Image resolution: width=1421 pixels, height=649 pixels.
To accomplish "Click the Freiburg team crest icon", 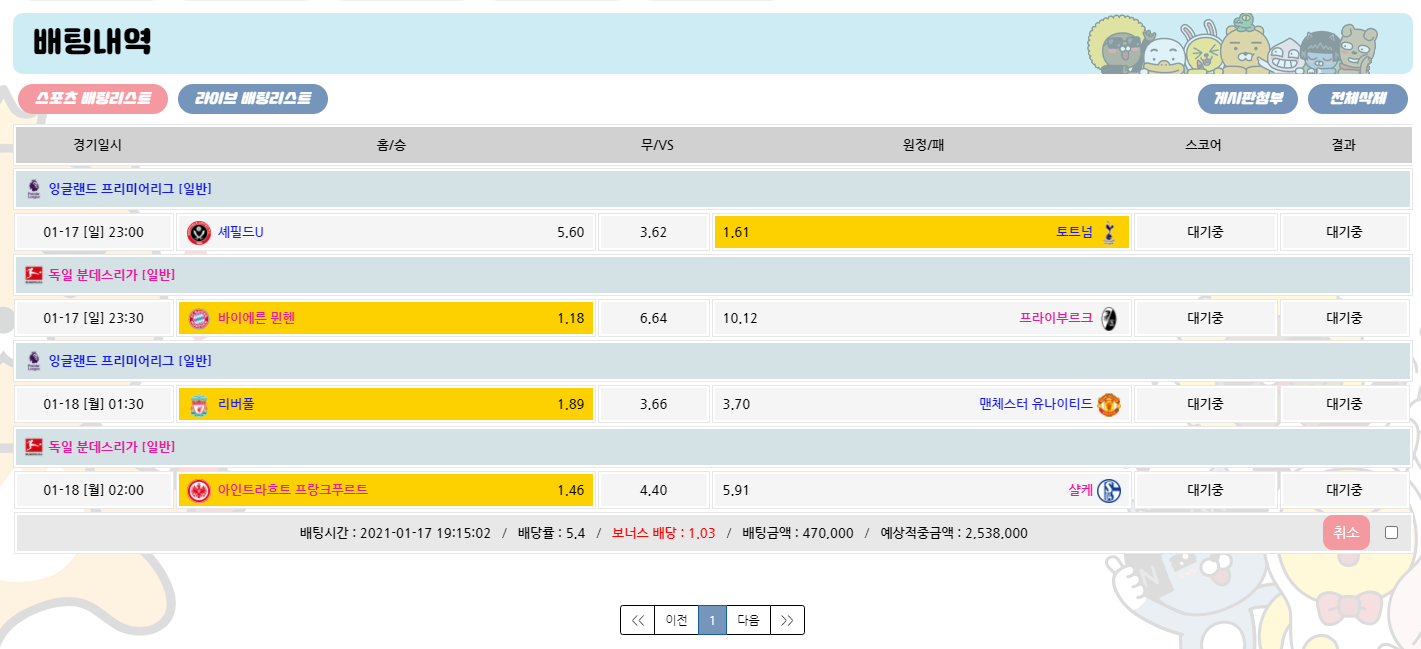I will [x=1108, y=319].
